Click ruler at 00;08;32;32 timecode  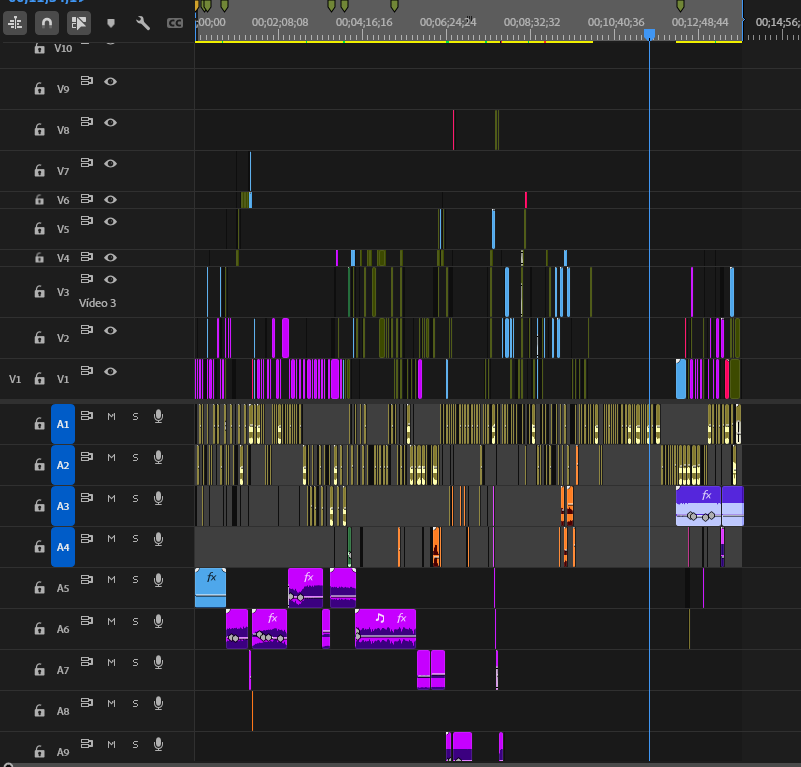[x=532, y=22]
